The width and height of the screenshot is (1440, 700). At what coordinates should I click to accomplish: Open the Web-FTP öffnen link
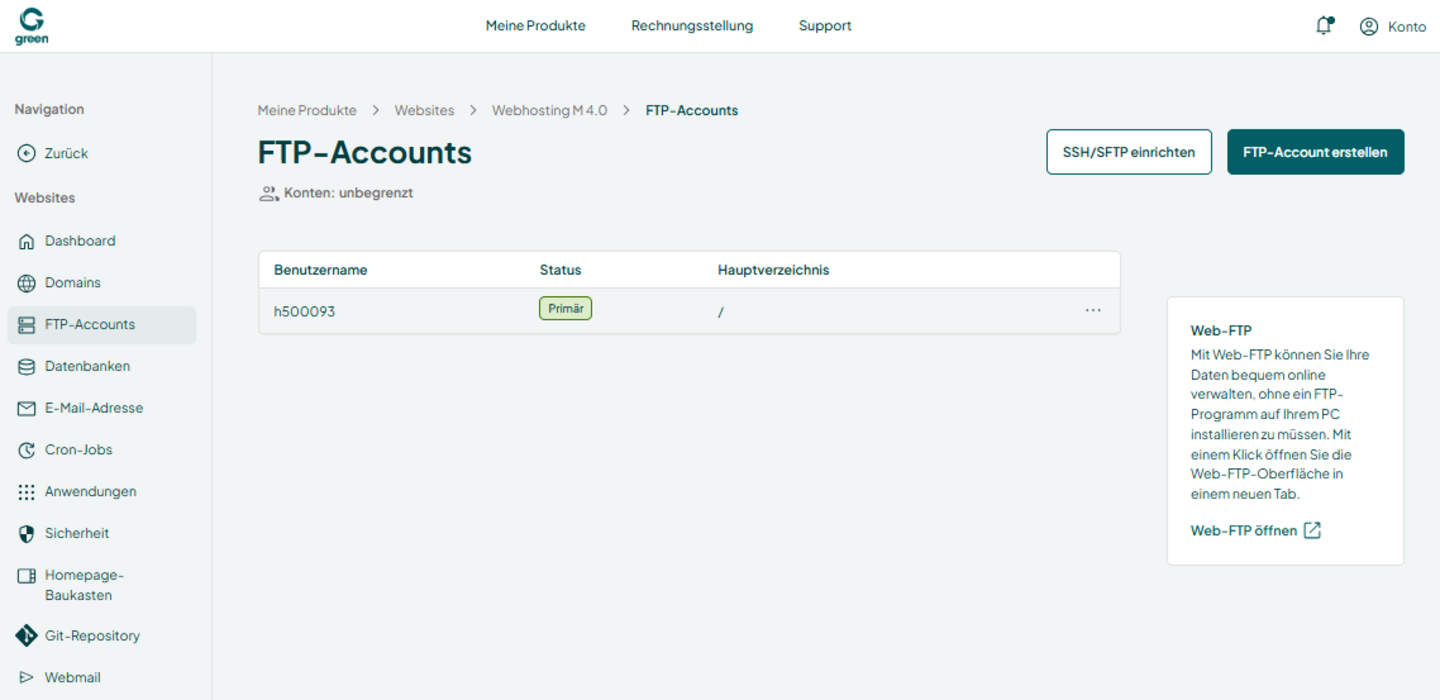pos(1256,531)
